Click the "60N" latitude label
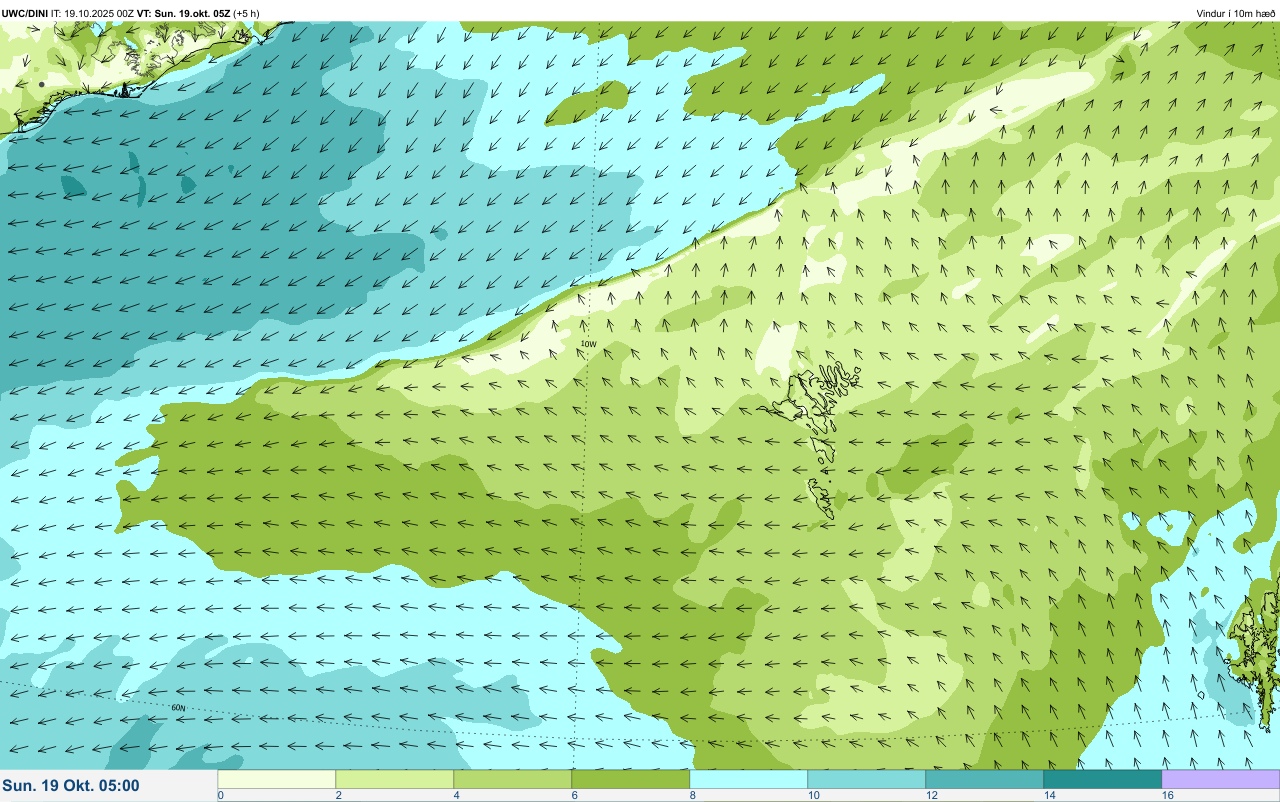The width and height of the screenshot is (1280, 802). point(178,708)
